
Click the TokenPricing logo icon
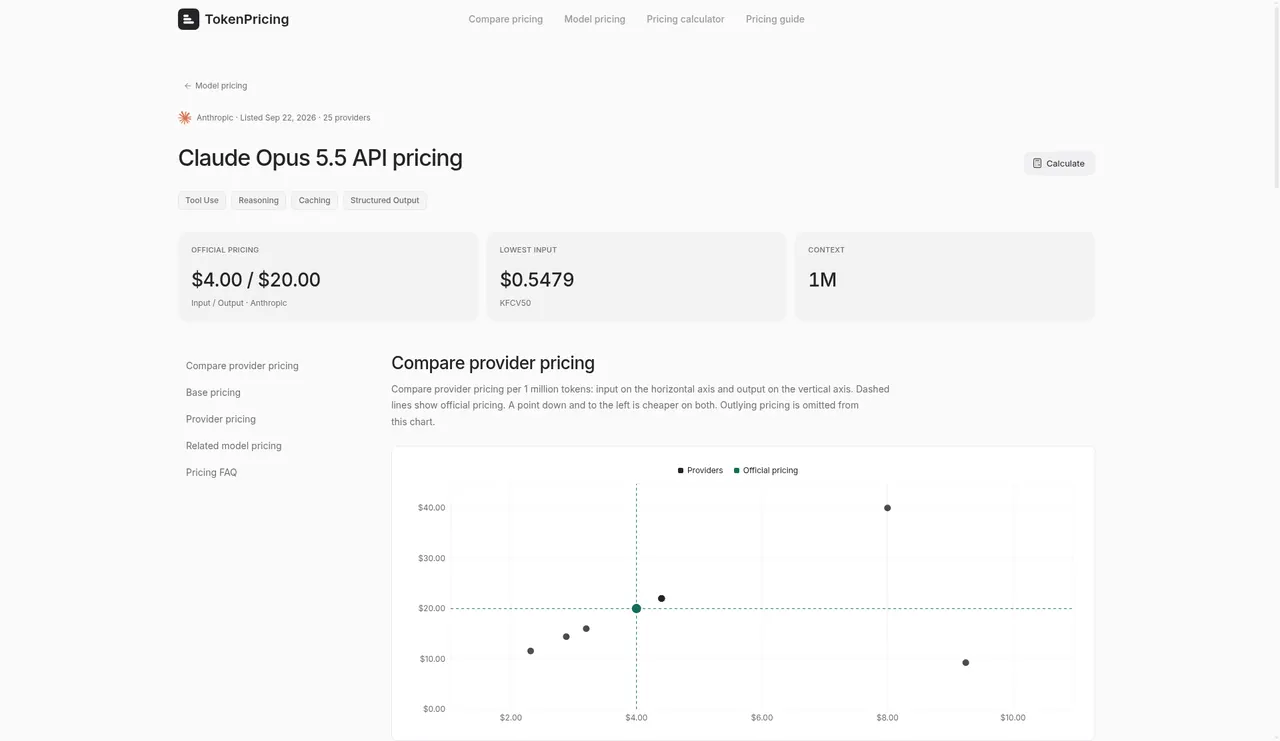188,19
